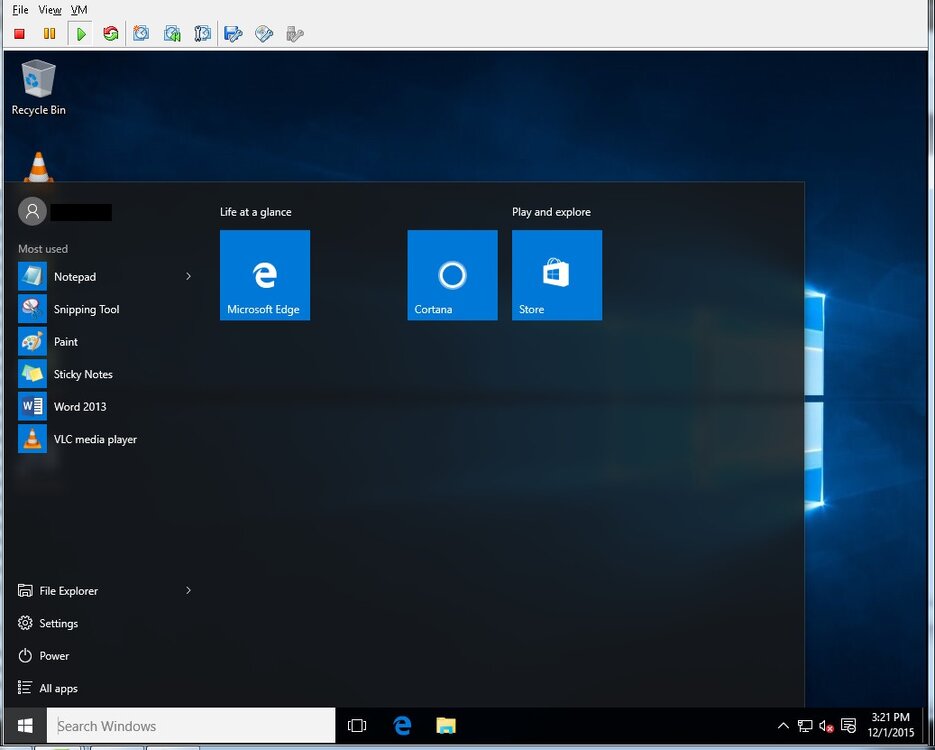
Task: Click the Play and explore heading
Action: coord(551,212)
